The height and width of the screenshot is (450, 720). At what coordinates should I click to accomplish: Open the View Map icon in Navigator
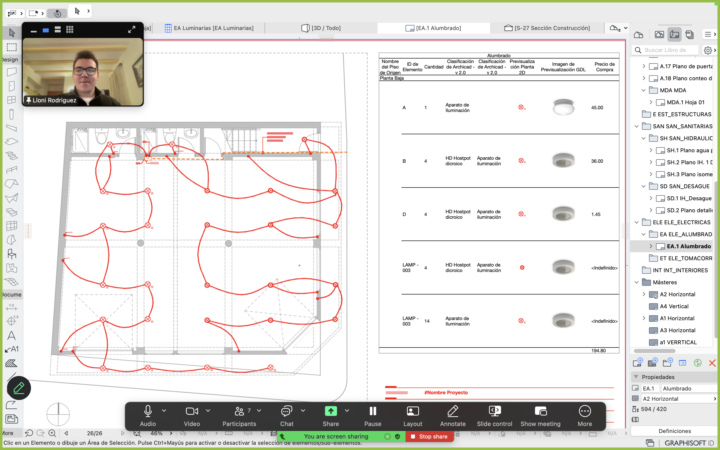pos(659,34)
